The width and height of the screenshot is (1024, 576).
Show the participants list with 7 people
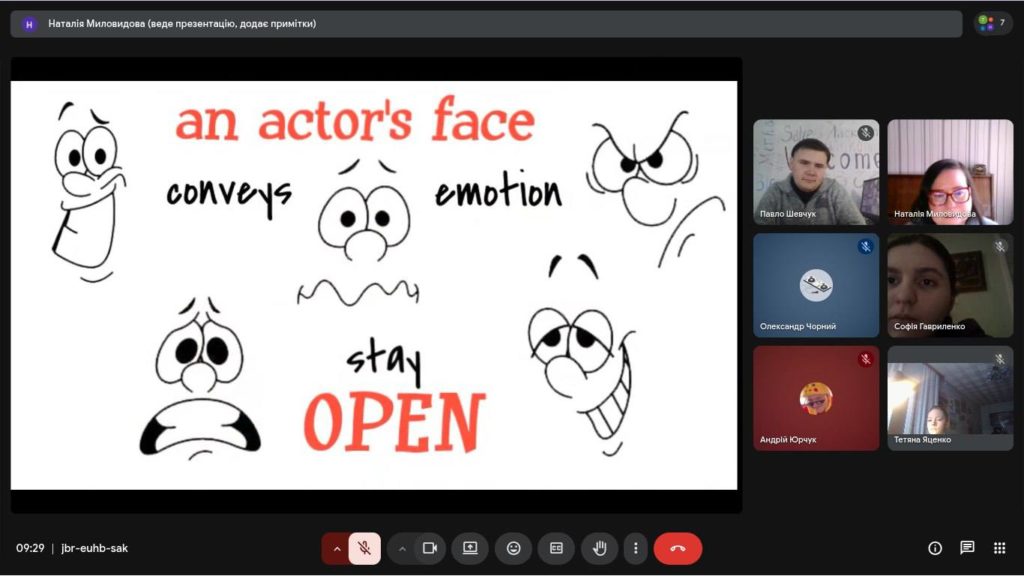coord(993,23)
